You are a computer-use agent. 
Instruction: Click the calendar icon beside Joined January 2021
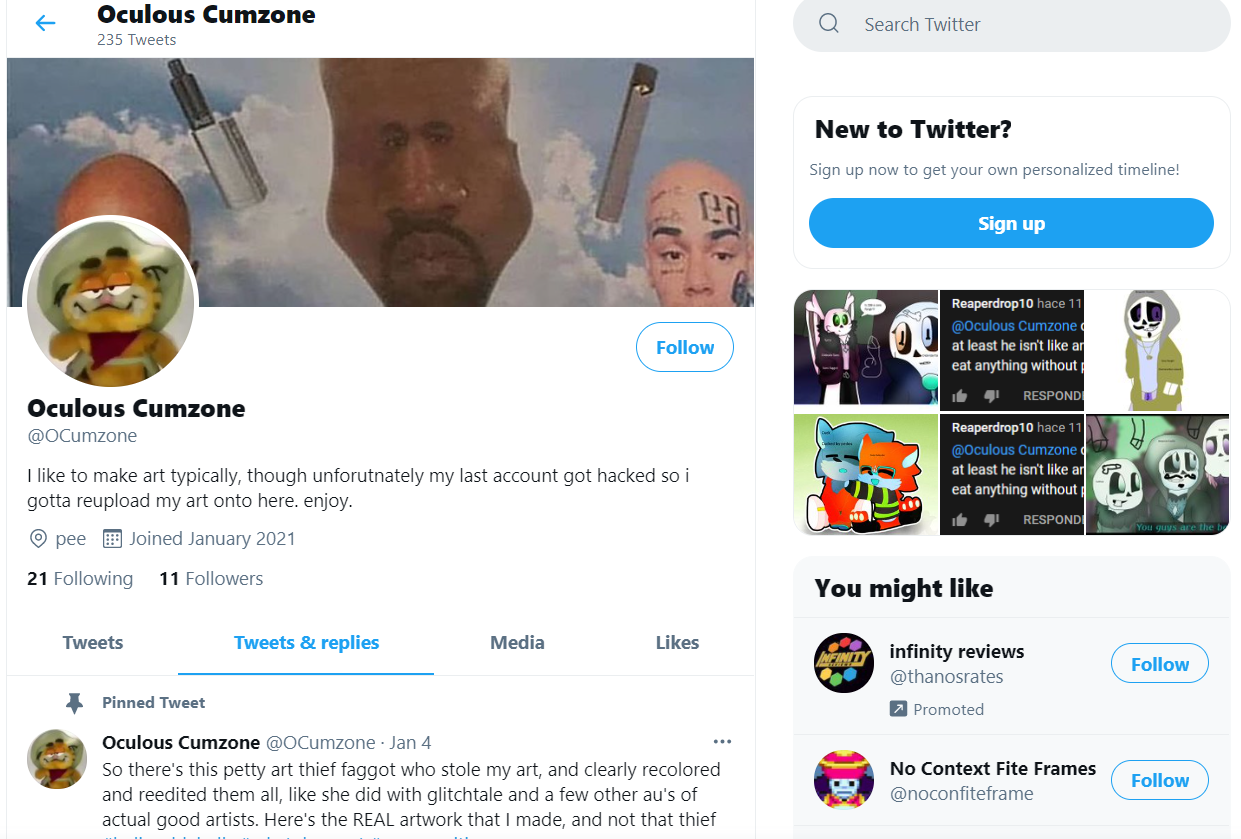[x=112, y=539]
